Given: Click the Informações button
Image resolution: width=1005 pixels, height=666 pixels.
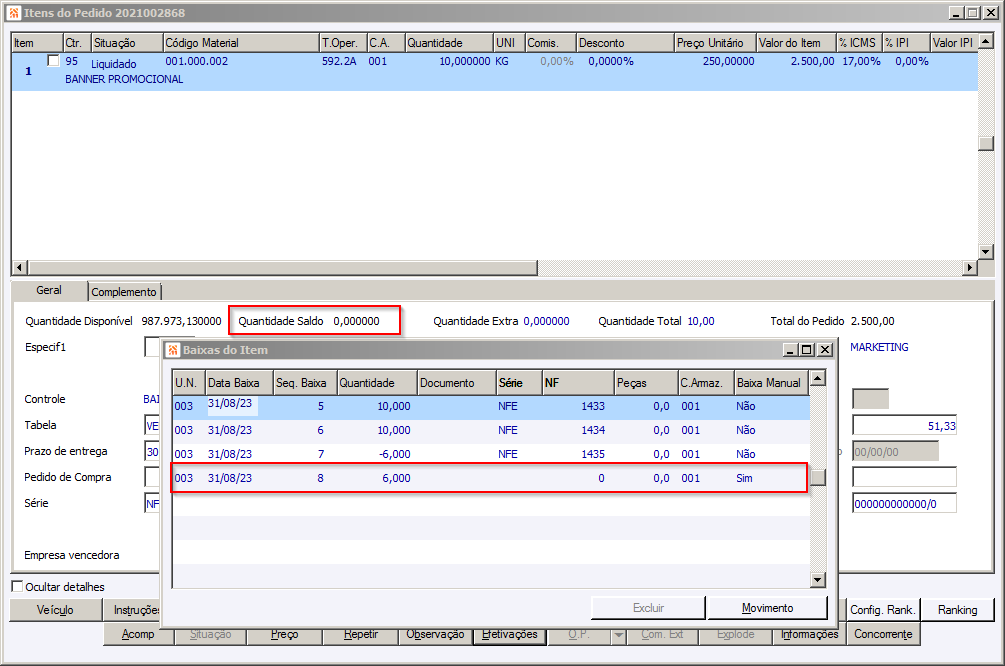Looking at the screenshot, I should point(809,634).
